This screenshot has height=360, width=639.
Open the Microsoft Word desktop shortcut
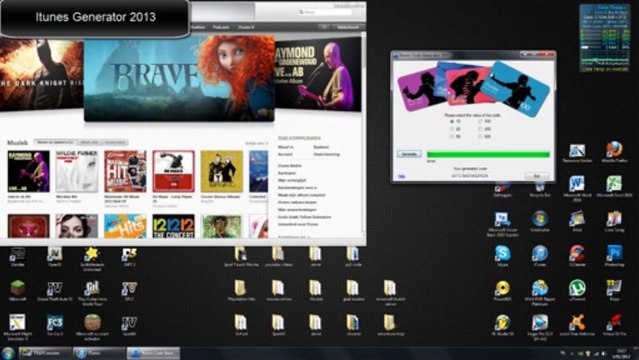pos(577,188)
